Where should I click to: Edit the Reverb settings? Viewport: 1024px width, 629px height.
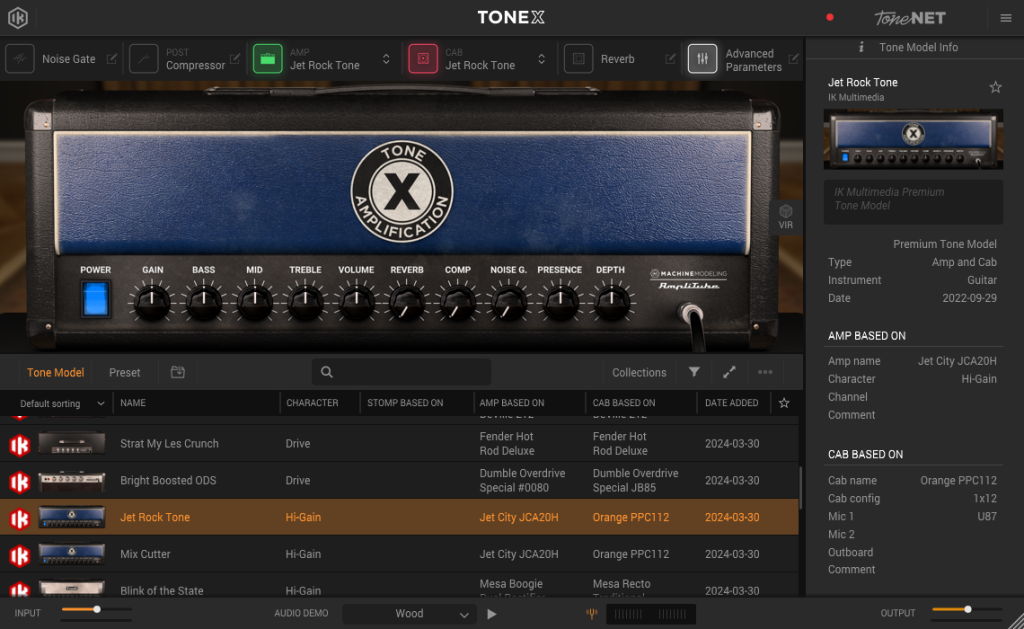pyautogui.click(x=670, y=59)
